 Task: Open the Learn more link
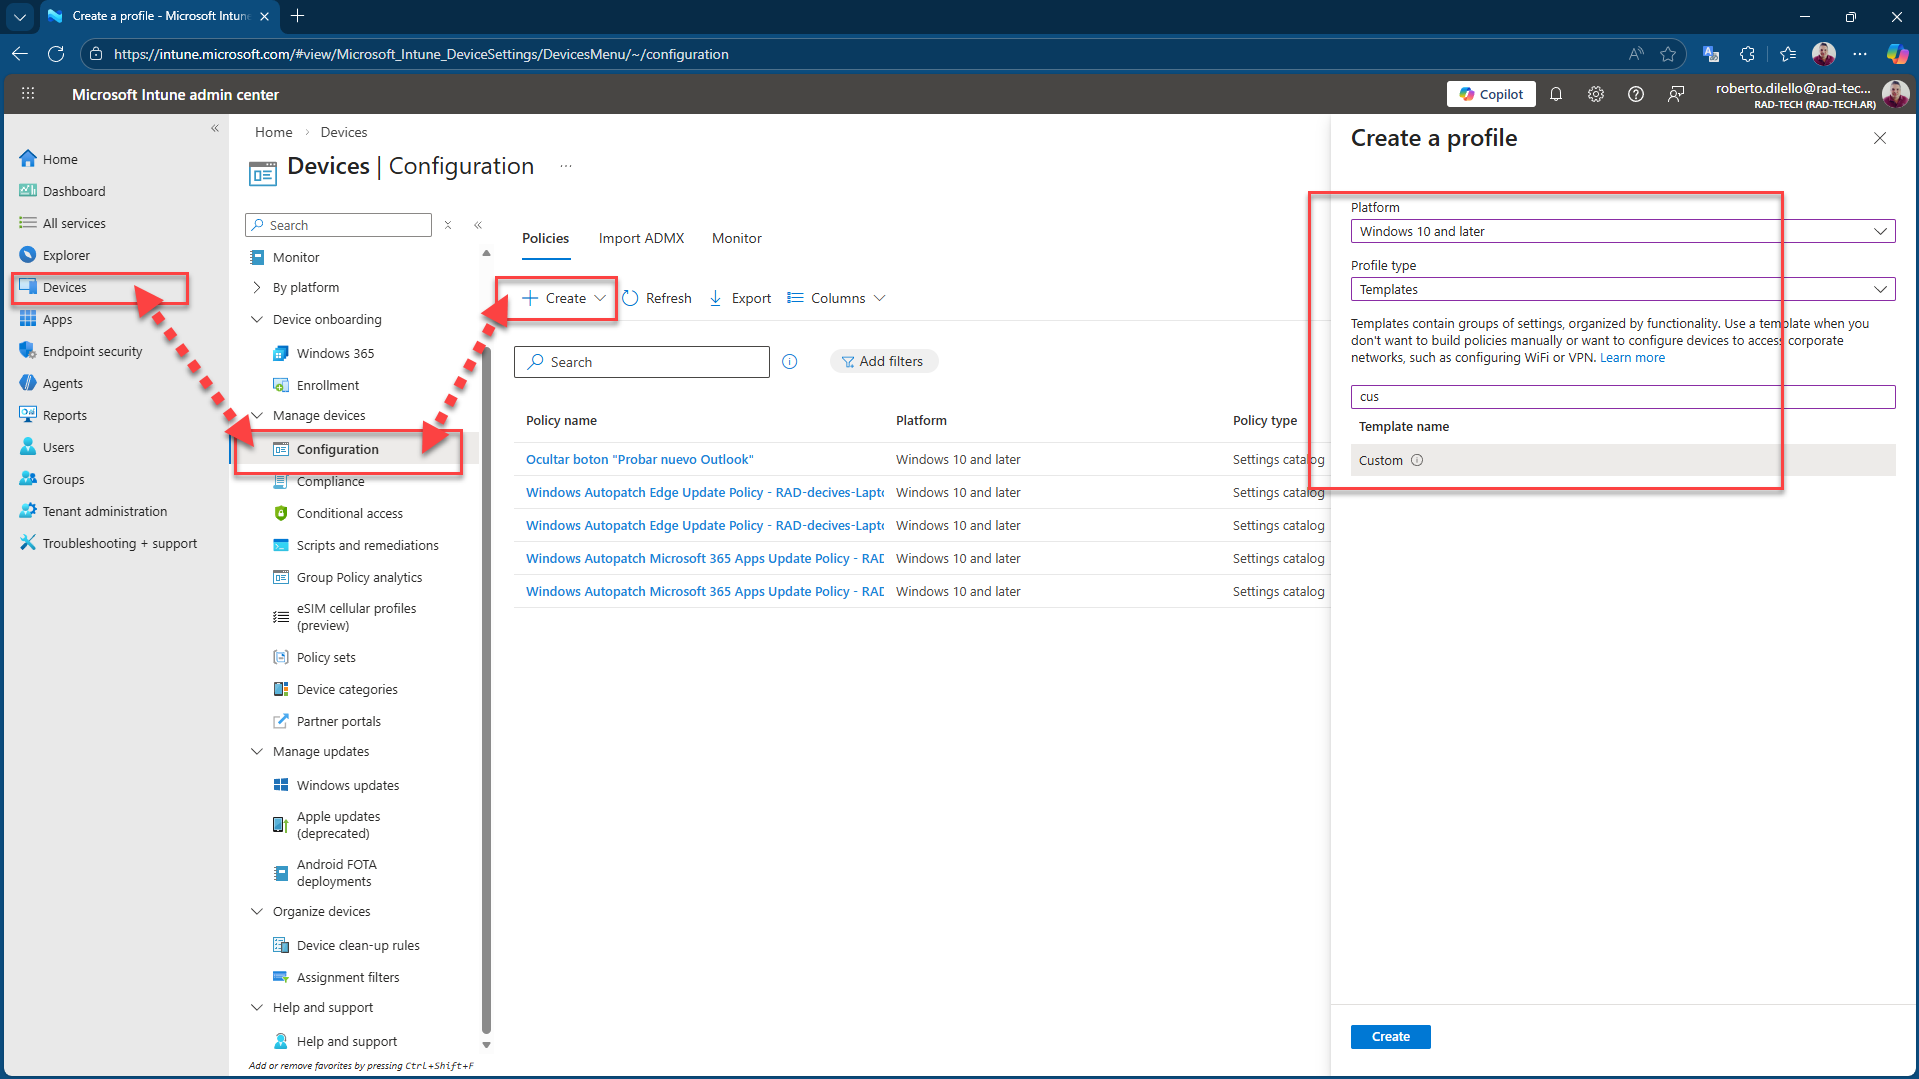point(1632,358)
